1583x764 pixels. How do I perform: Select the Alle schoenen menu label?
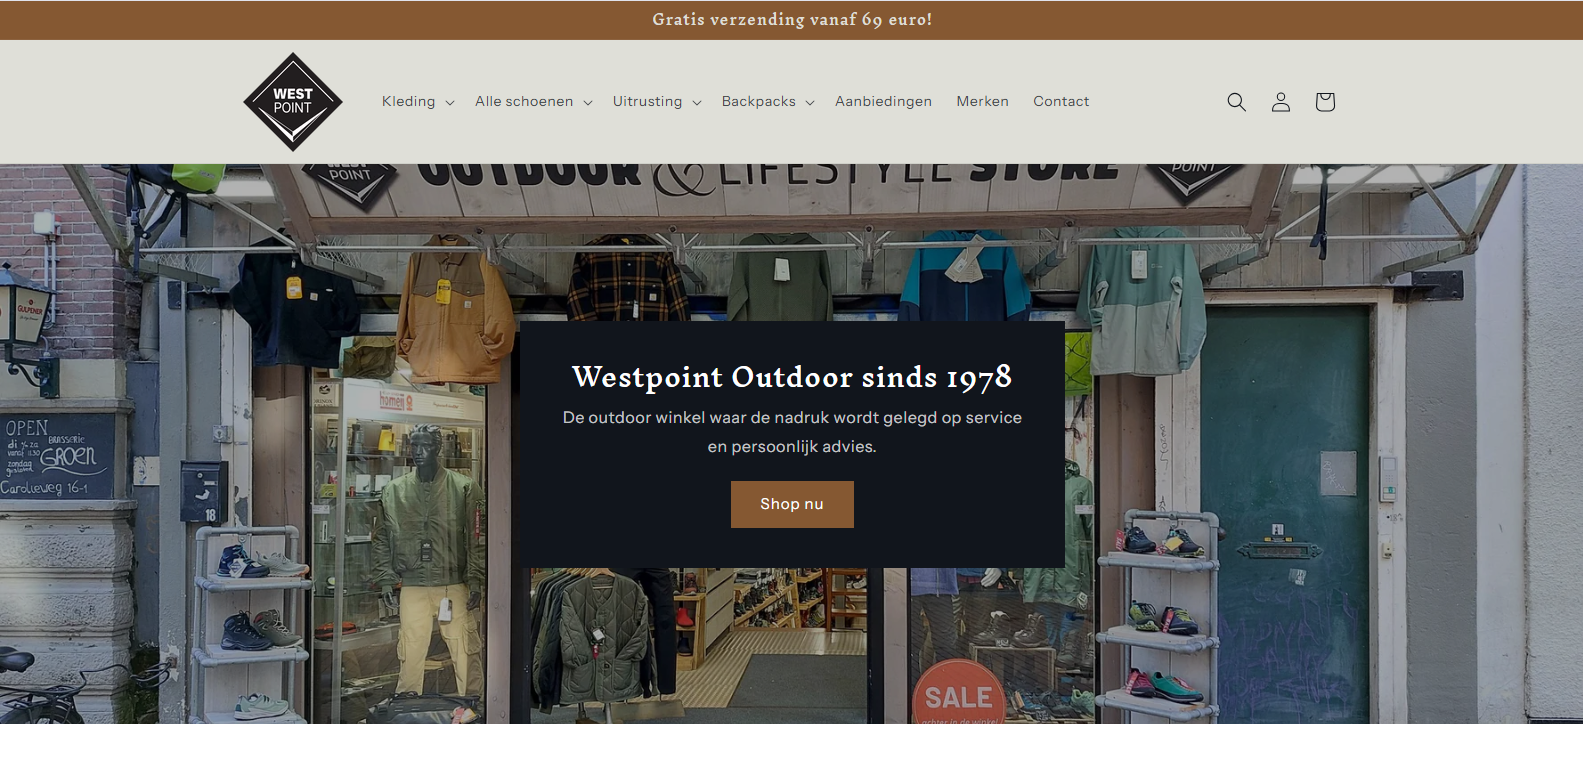pyautogui.click(x=524, y=101)
